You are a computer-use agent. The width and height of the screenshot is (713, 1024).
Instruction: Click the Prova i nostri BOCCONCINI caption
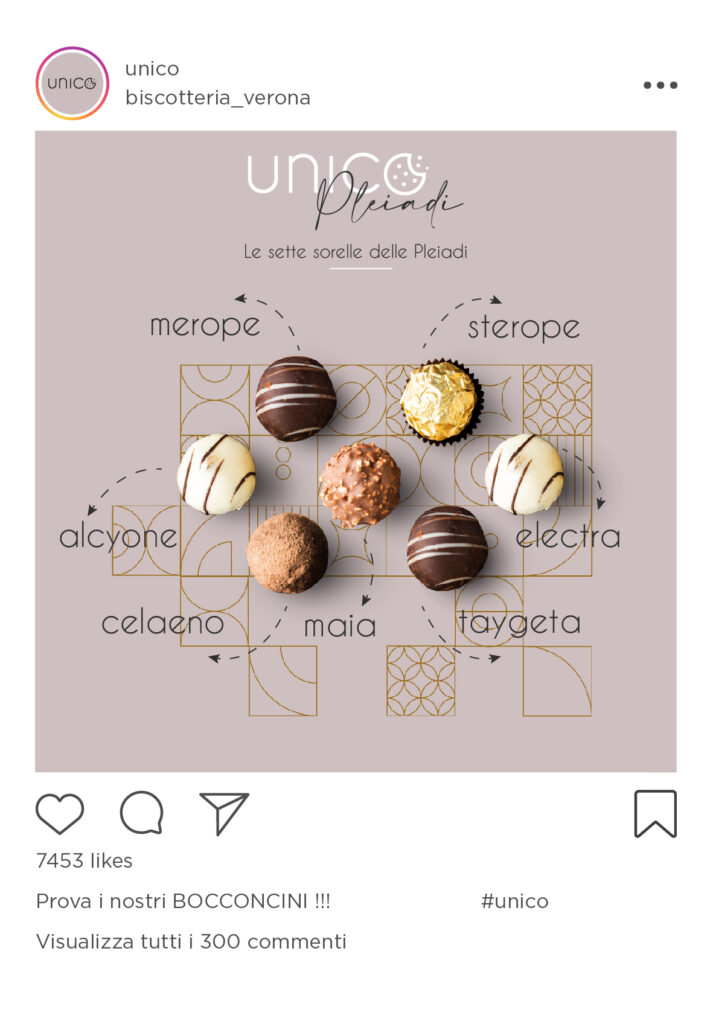[183, 901]
